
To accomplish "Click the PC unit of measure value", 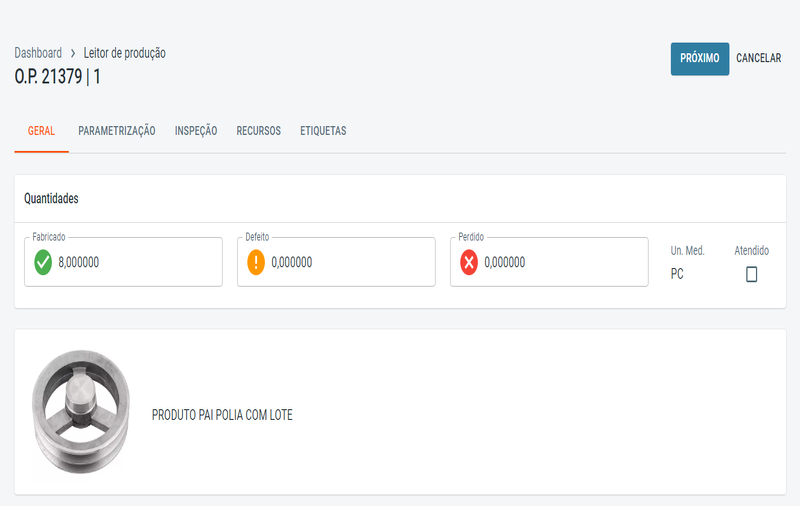I will coord(677,274).
